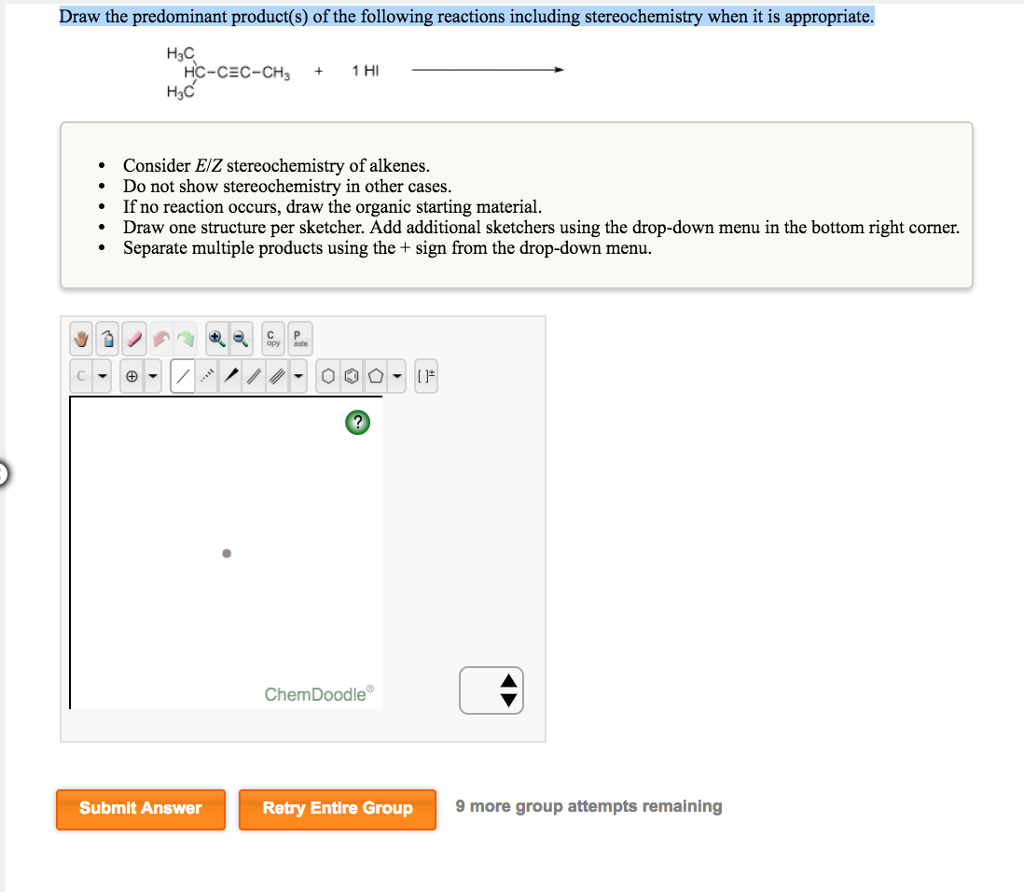Select the eraser tool

tap(133, 338)
